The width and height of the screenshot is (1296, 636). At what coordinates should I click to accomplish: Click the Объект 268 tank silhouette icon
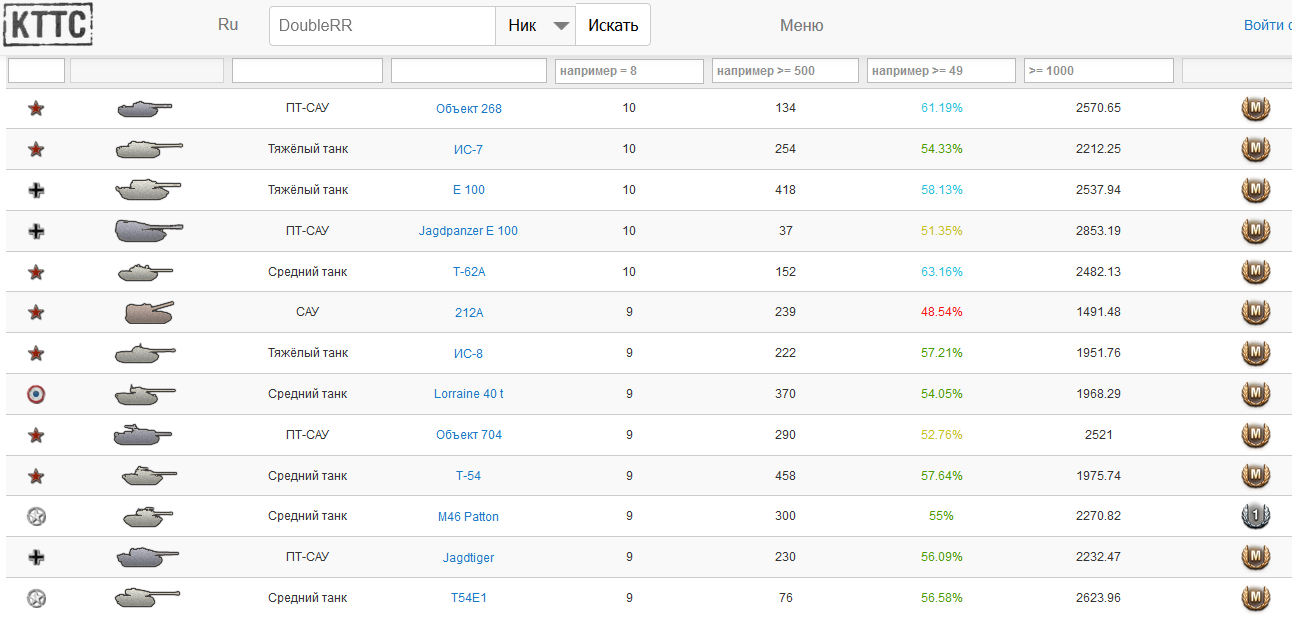point(145,108)
